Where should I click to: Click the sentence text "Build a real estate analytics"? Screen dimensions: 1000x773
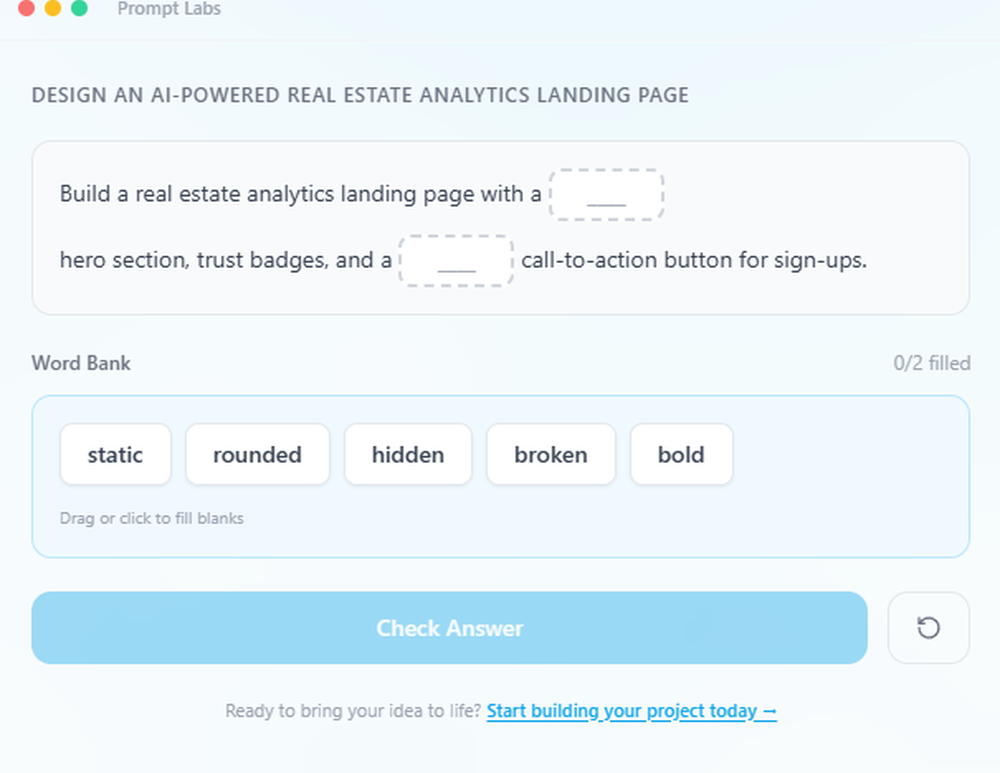[200, 194]
